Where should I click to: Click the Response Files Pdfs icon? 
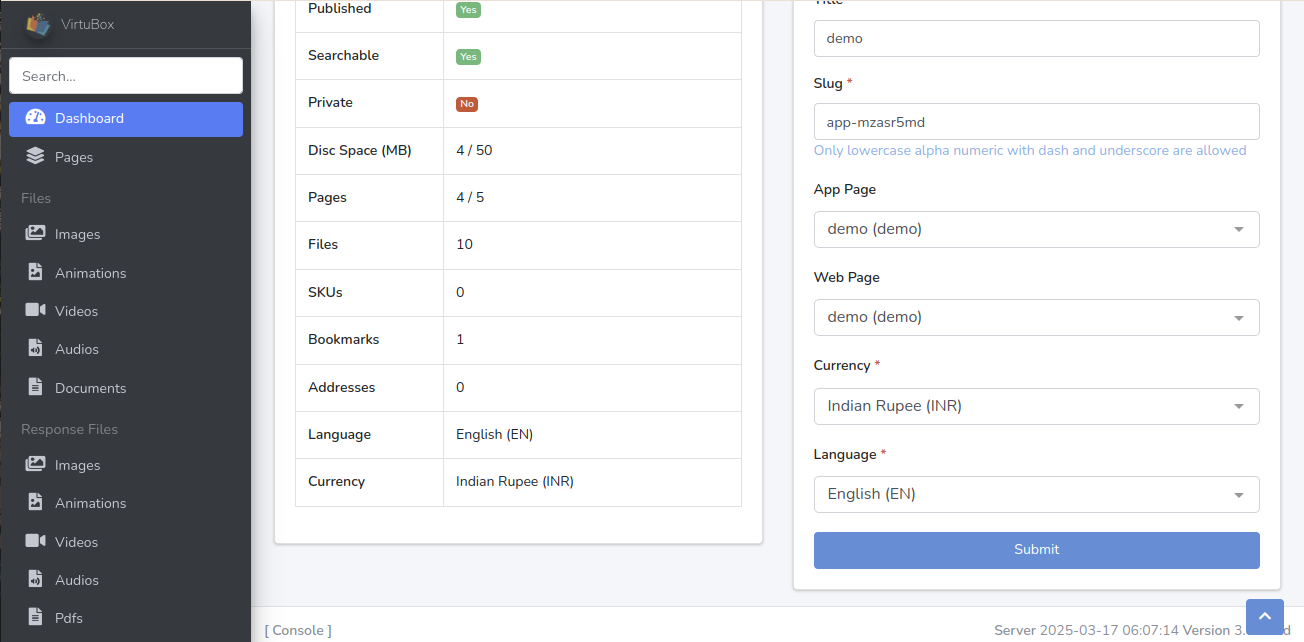36,617
